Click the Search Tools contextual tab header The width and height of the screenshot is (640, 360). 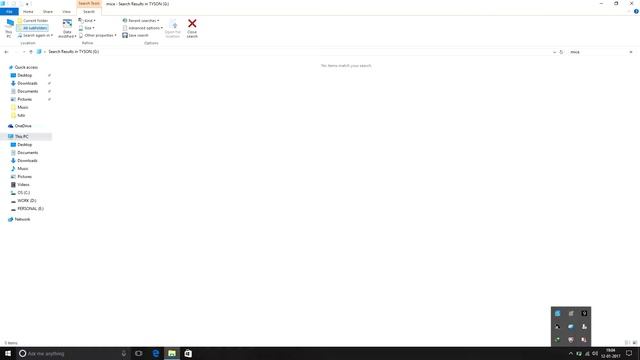click(89, 3)
